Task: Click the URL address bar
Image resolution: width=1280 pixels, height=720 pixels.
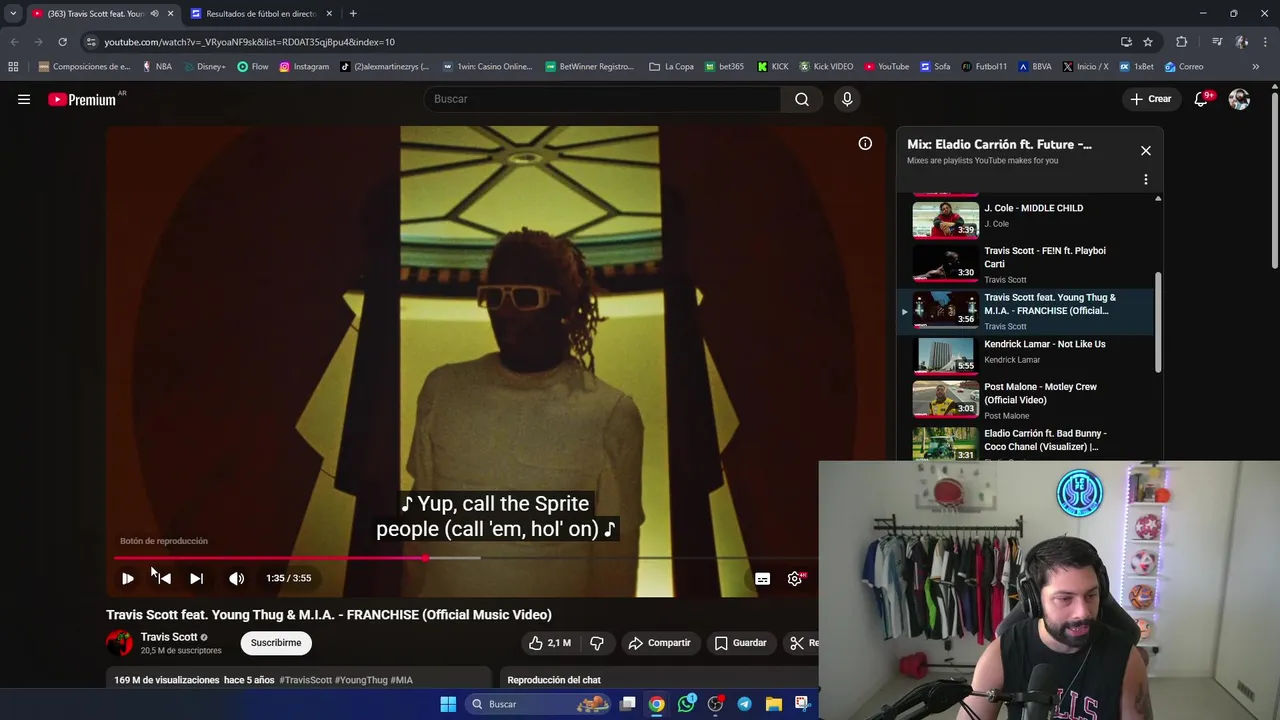Action: pos(600,42)
